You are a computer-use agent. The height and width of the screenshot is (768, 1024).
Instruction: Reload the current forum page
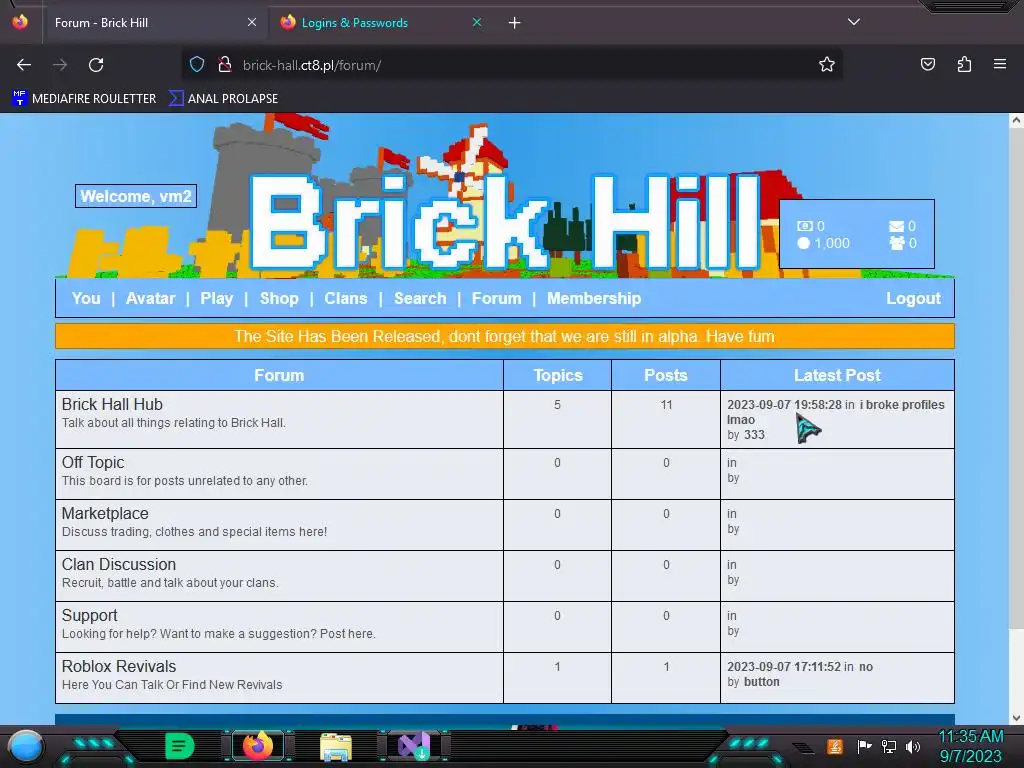96,65
